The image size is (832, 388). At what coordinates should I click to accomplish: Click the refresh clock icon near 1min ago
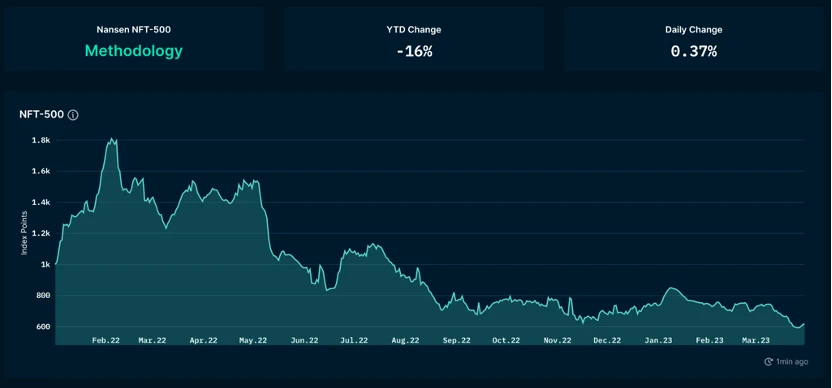pos(768,361)
